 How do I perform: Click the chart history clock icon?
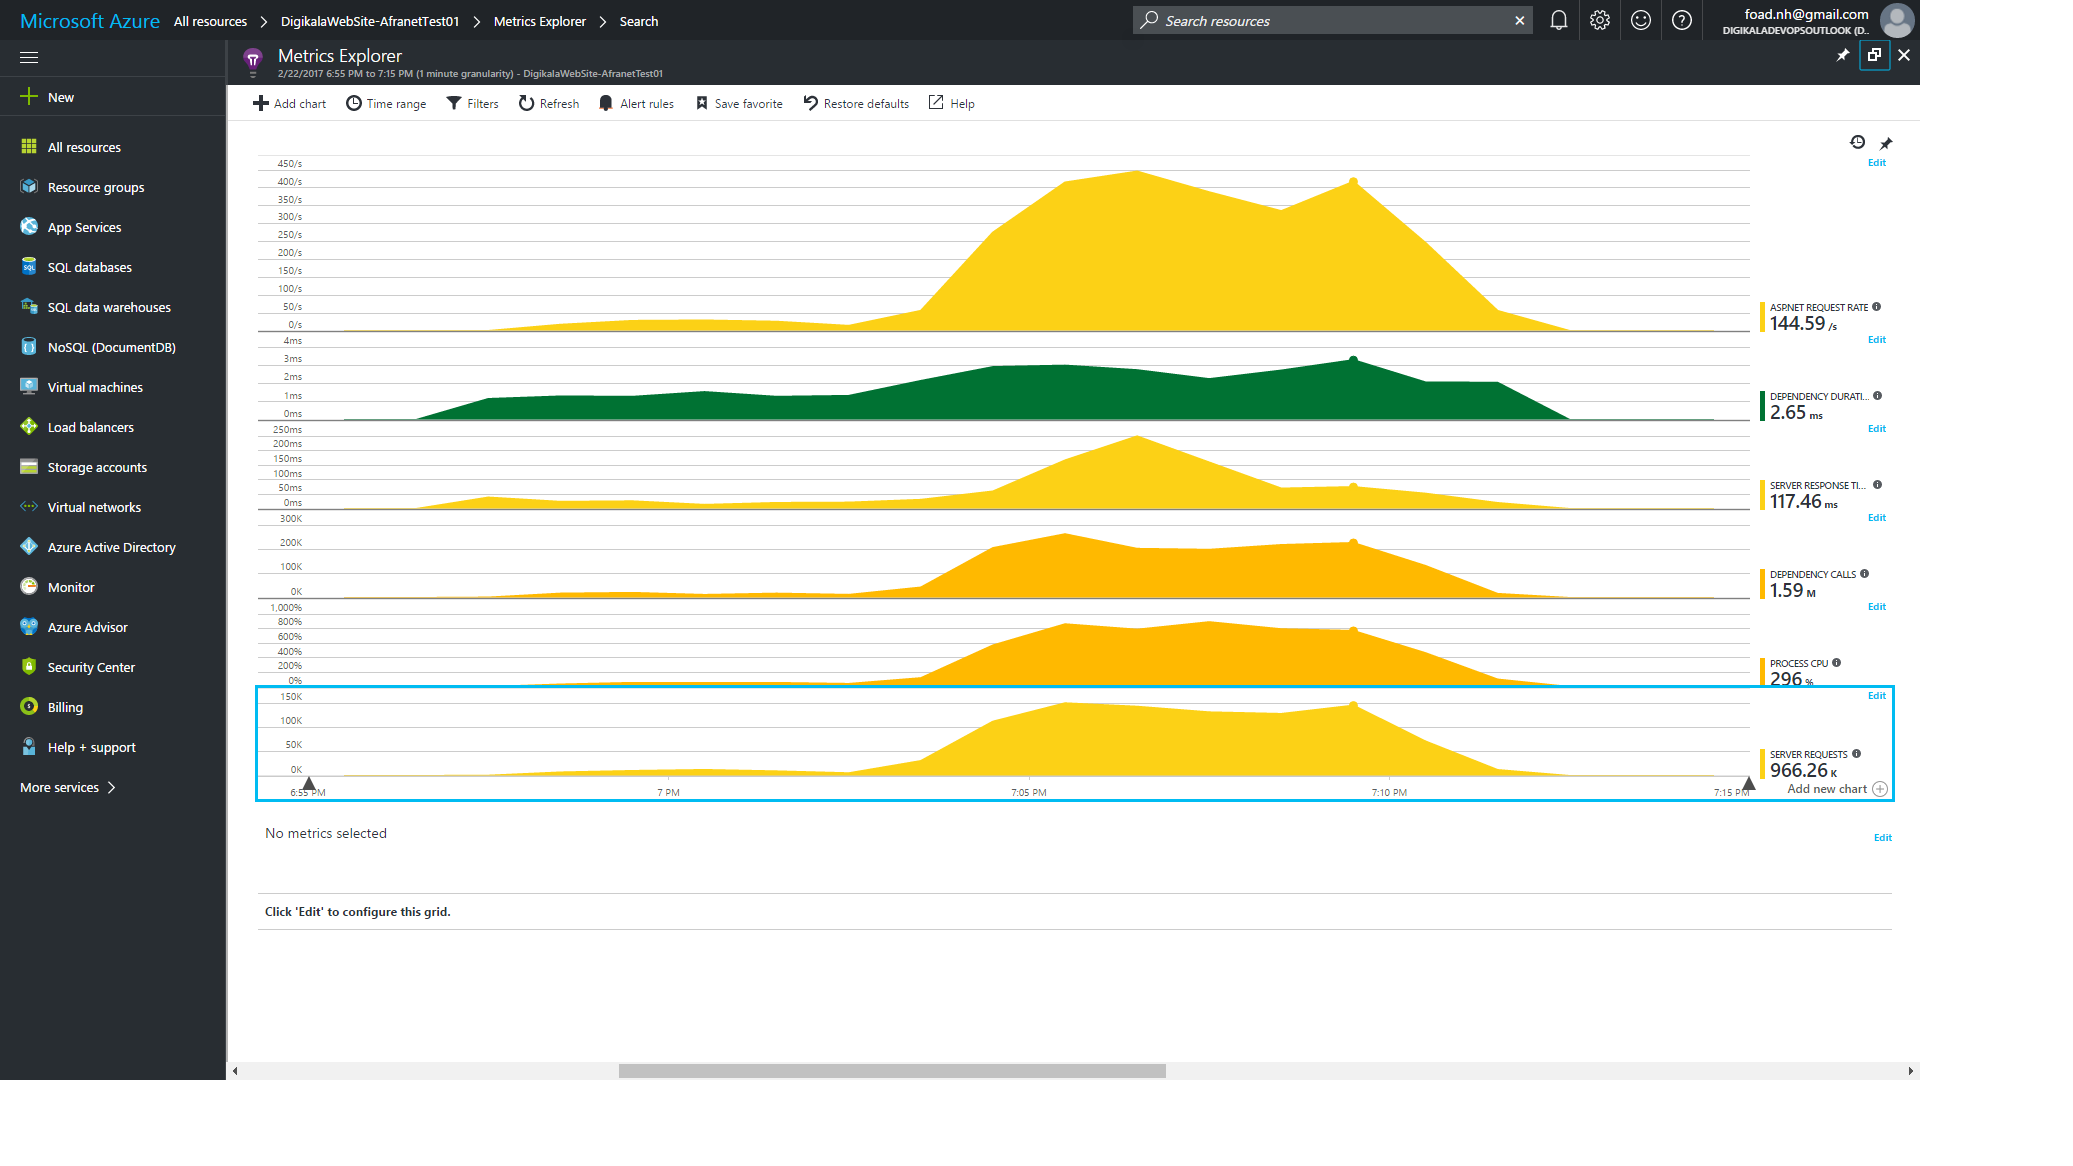tap(1858, 142)
